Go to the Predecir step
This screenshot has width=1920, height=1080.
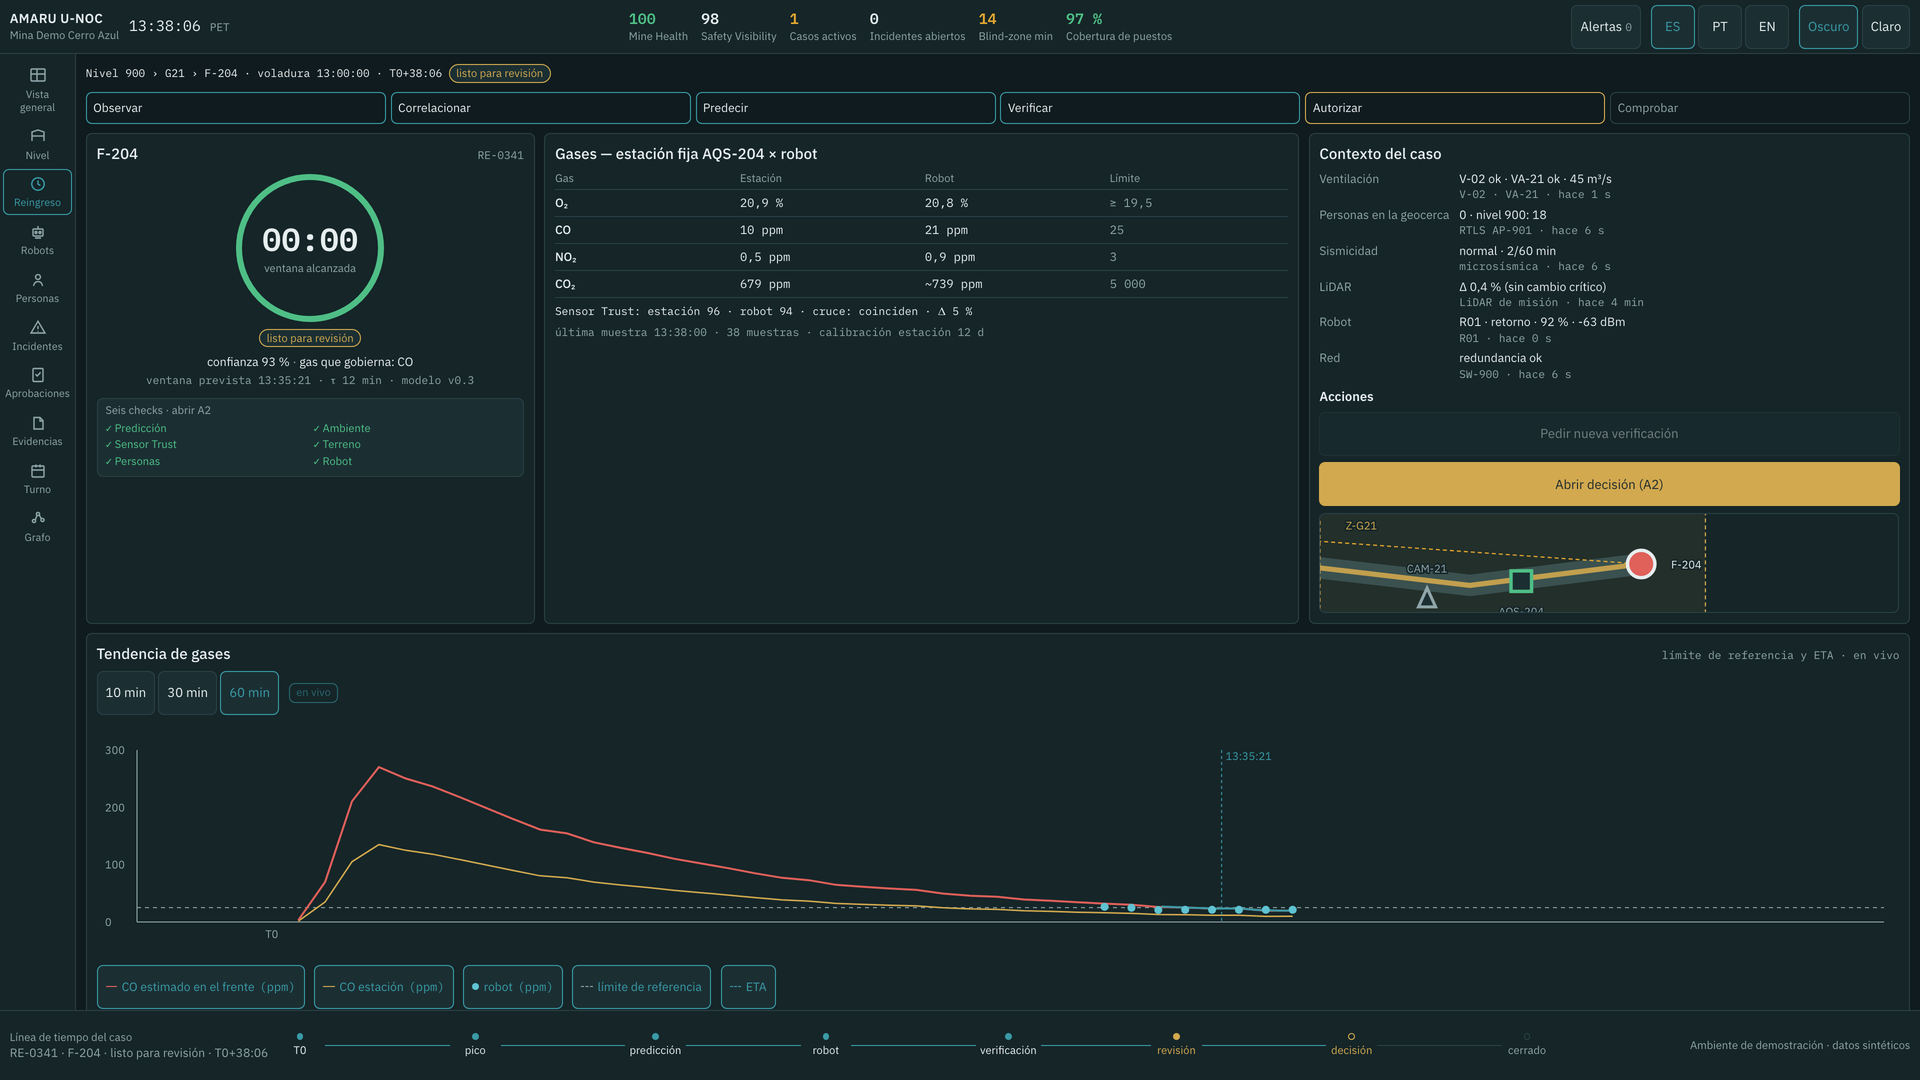point(845,108)
